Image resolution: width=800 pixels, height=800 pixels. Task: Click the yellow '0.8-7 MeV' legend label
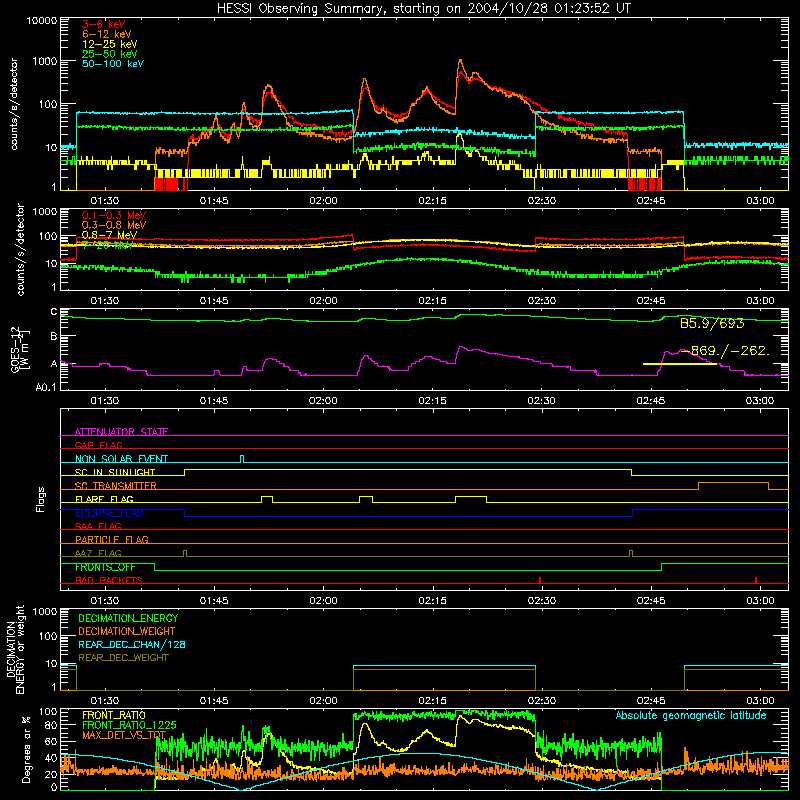click(x=109, y=235)
